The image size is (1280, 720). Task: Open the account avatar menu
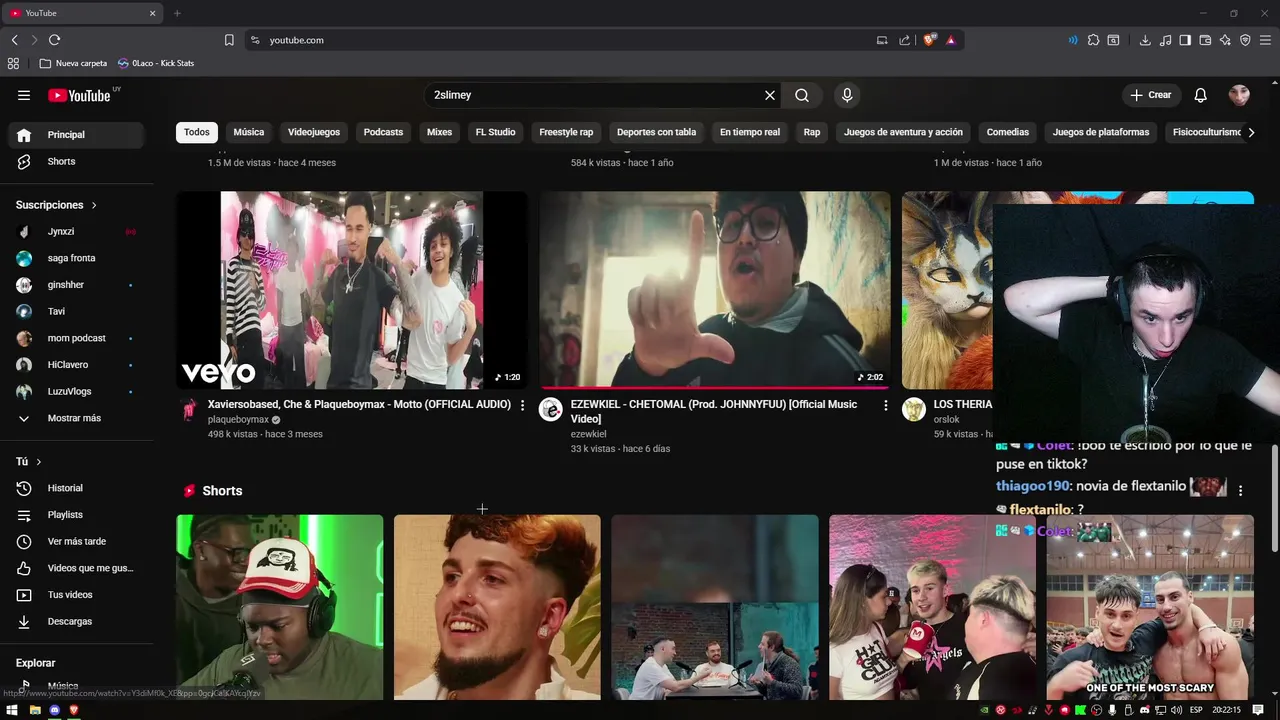pyautogui.click(x=1239, y=95)
